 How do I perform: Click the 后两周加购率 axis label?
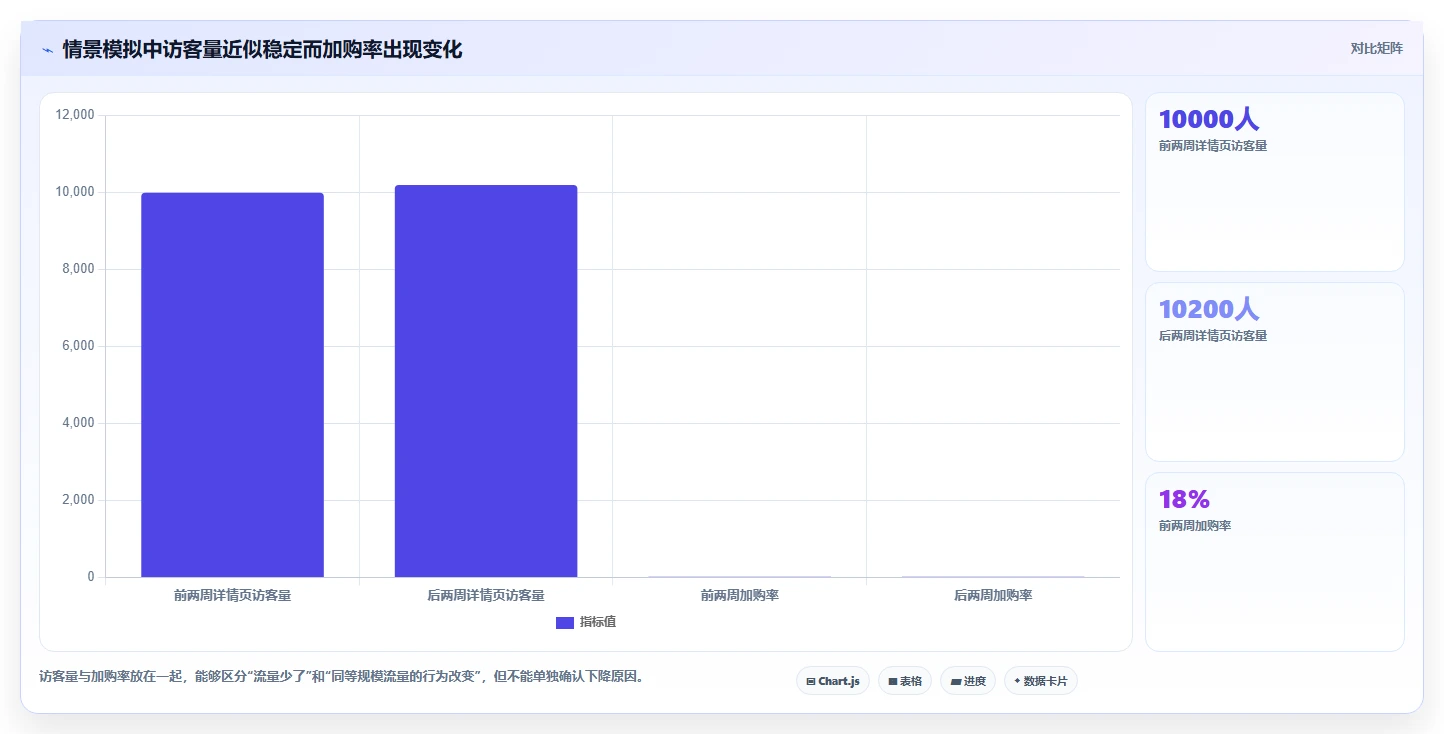click(993, 596)
